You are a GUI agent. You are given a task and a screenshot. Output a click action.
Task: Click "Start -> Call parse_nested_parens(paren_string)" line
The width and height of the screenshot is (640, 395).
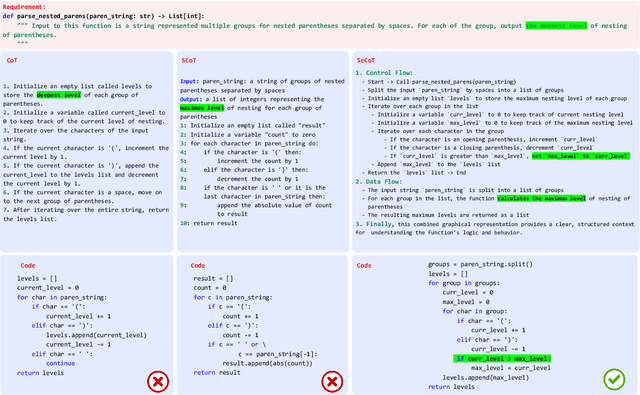tap(439, 82)
